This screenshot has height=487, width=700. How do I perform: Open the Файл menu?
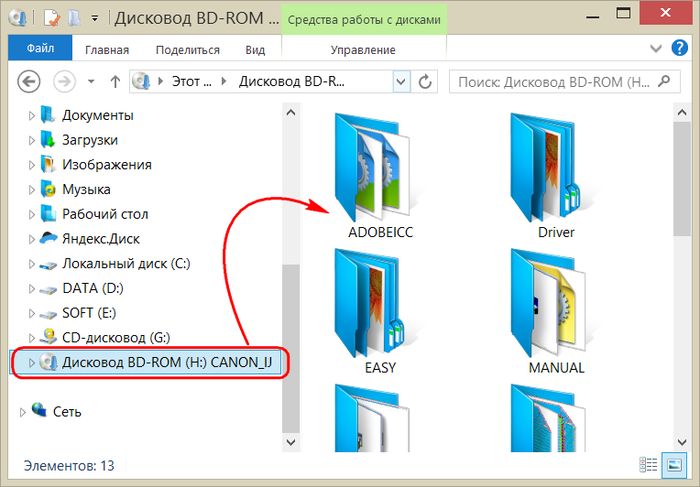pyautogui.click(x=40, y=48)
